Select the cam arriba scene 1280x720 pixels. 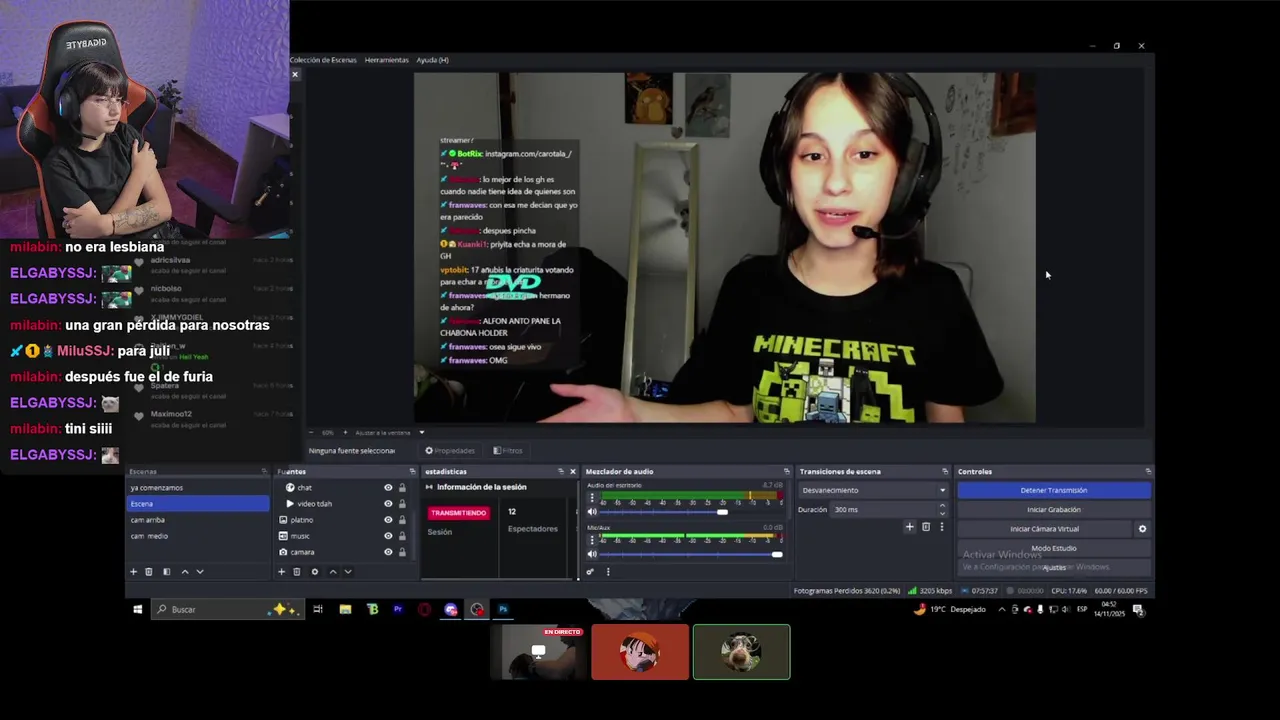point(198,520)
